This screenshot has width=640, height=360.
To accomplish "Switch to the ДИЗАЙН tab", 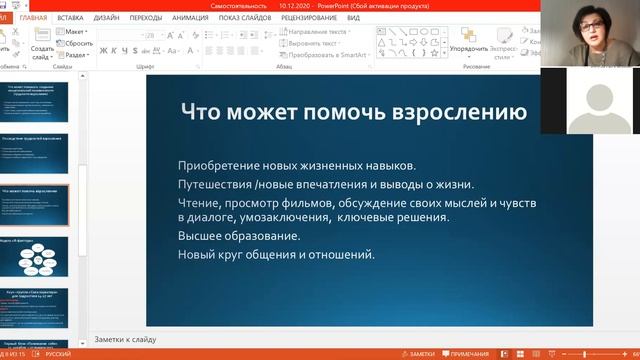I will (106, 18).
